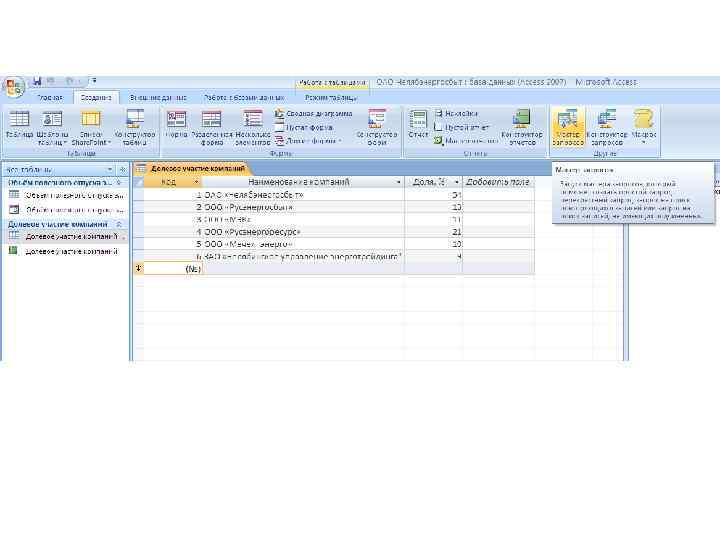The height and width of the screenshot is (540, 720).
Task: Click the Конструктор форм icon
Action: tap(377, 128)
